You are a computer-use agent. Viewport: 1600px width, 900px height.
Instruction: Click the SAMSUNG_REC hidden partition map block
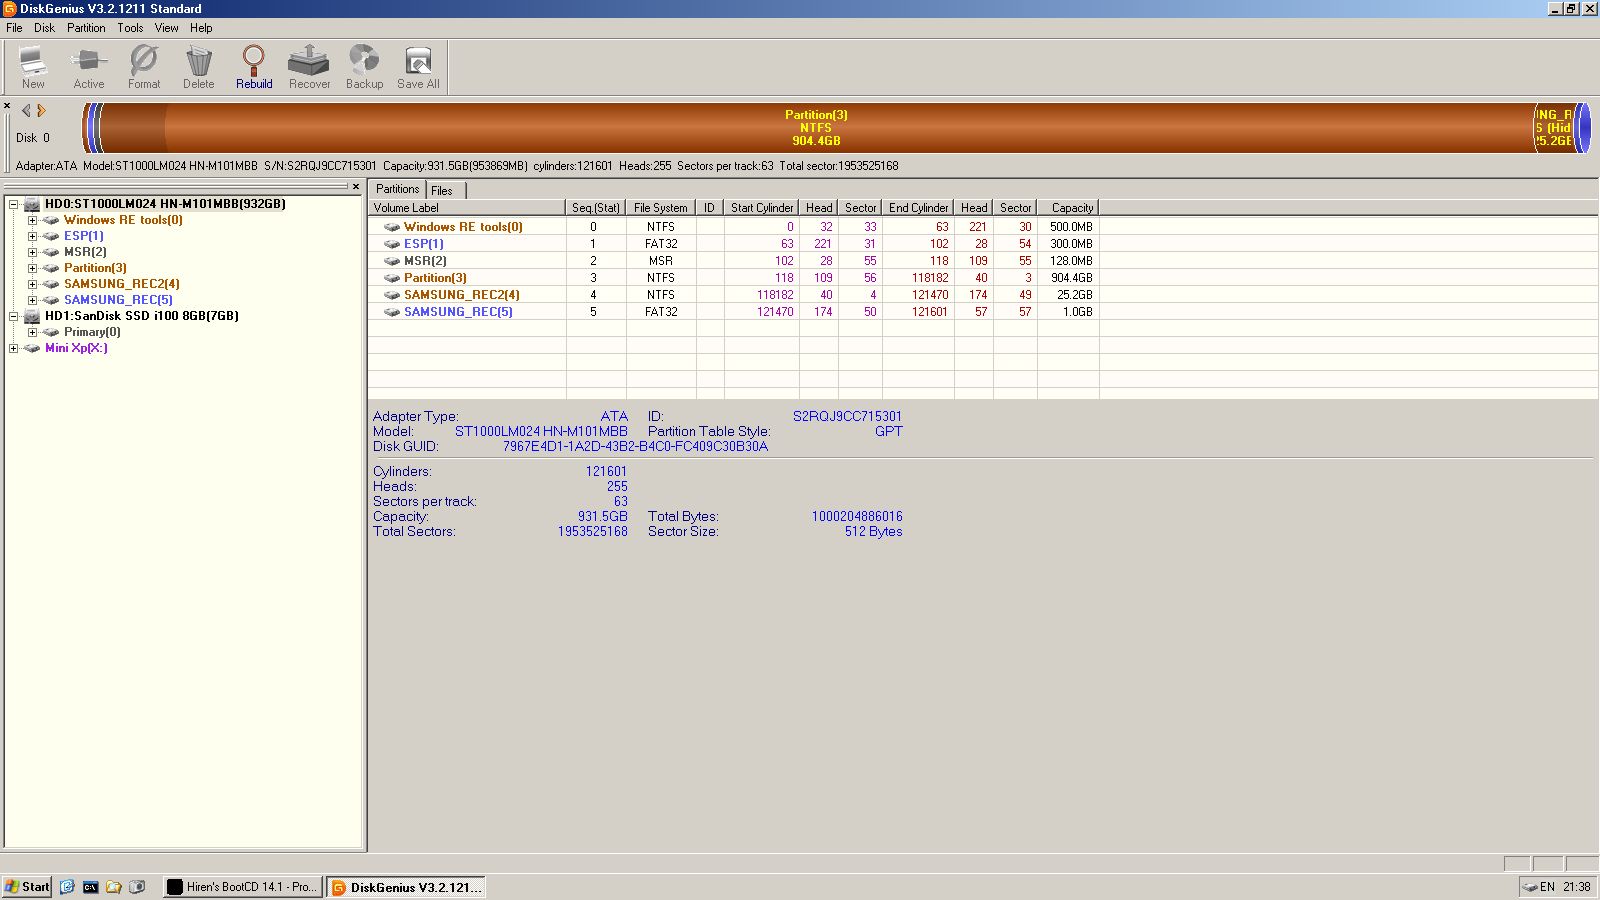tap(1554, 128)
